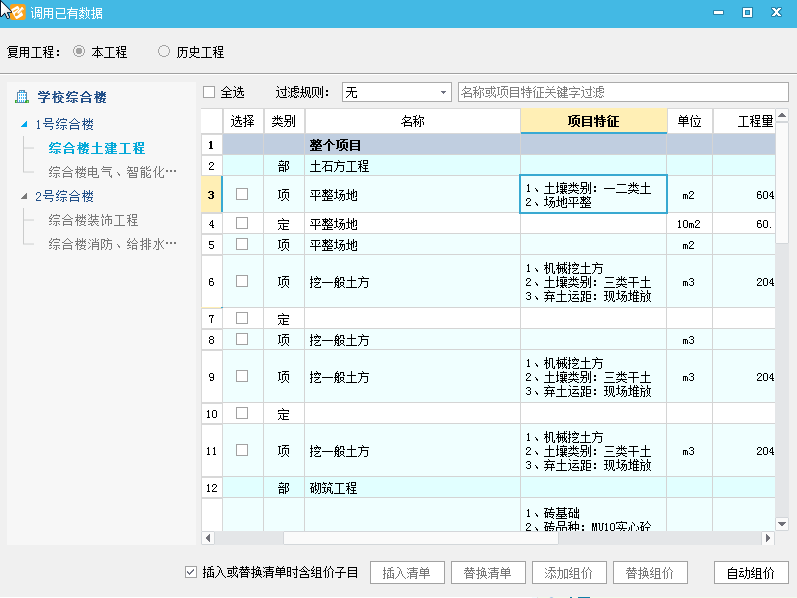
Task: Tick the 全选 checkbox
Action: [209, 92]
